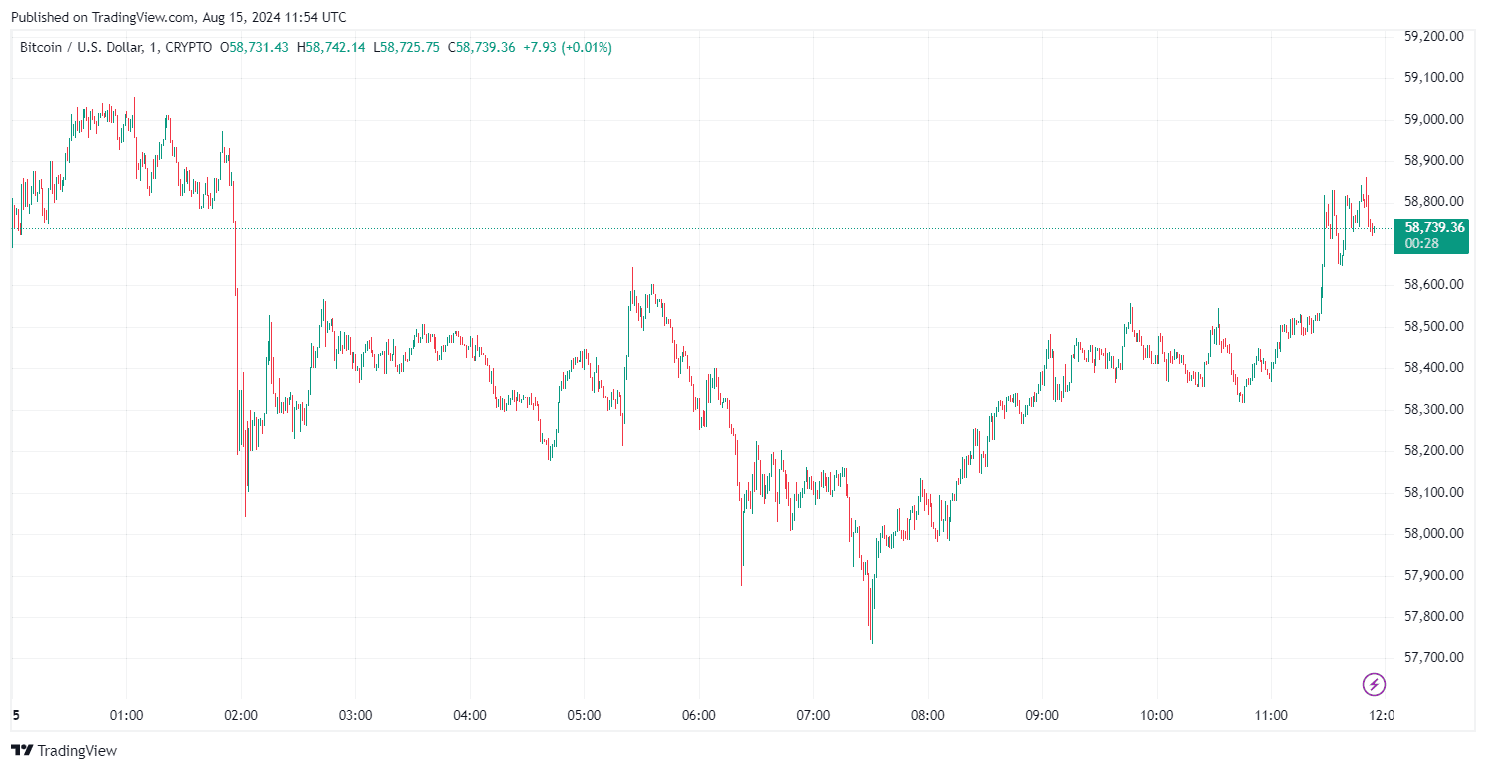Click the open value O58,731.43

pos(255,47)
